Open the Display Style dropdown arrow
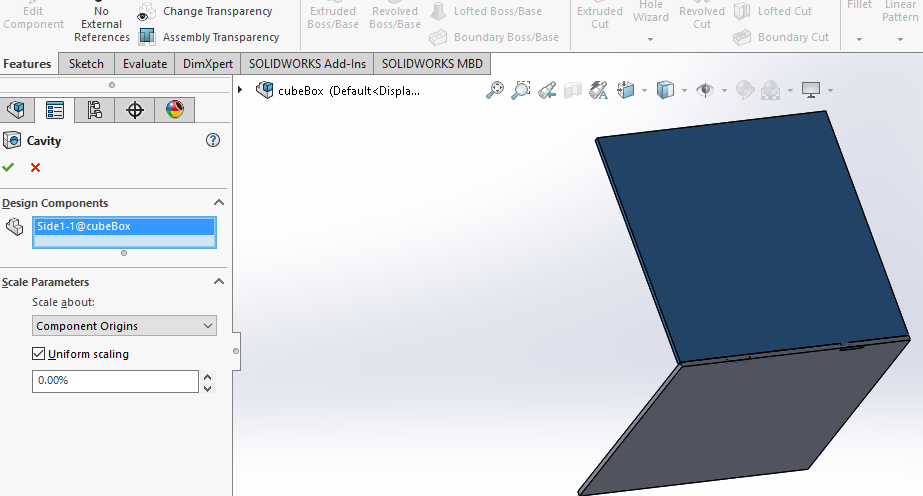The width and height of the screenshot is (923, 496). [684, 91]
